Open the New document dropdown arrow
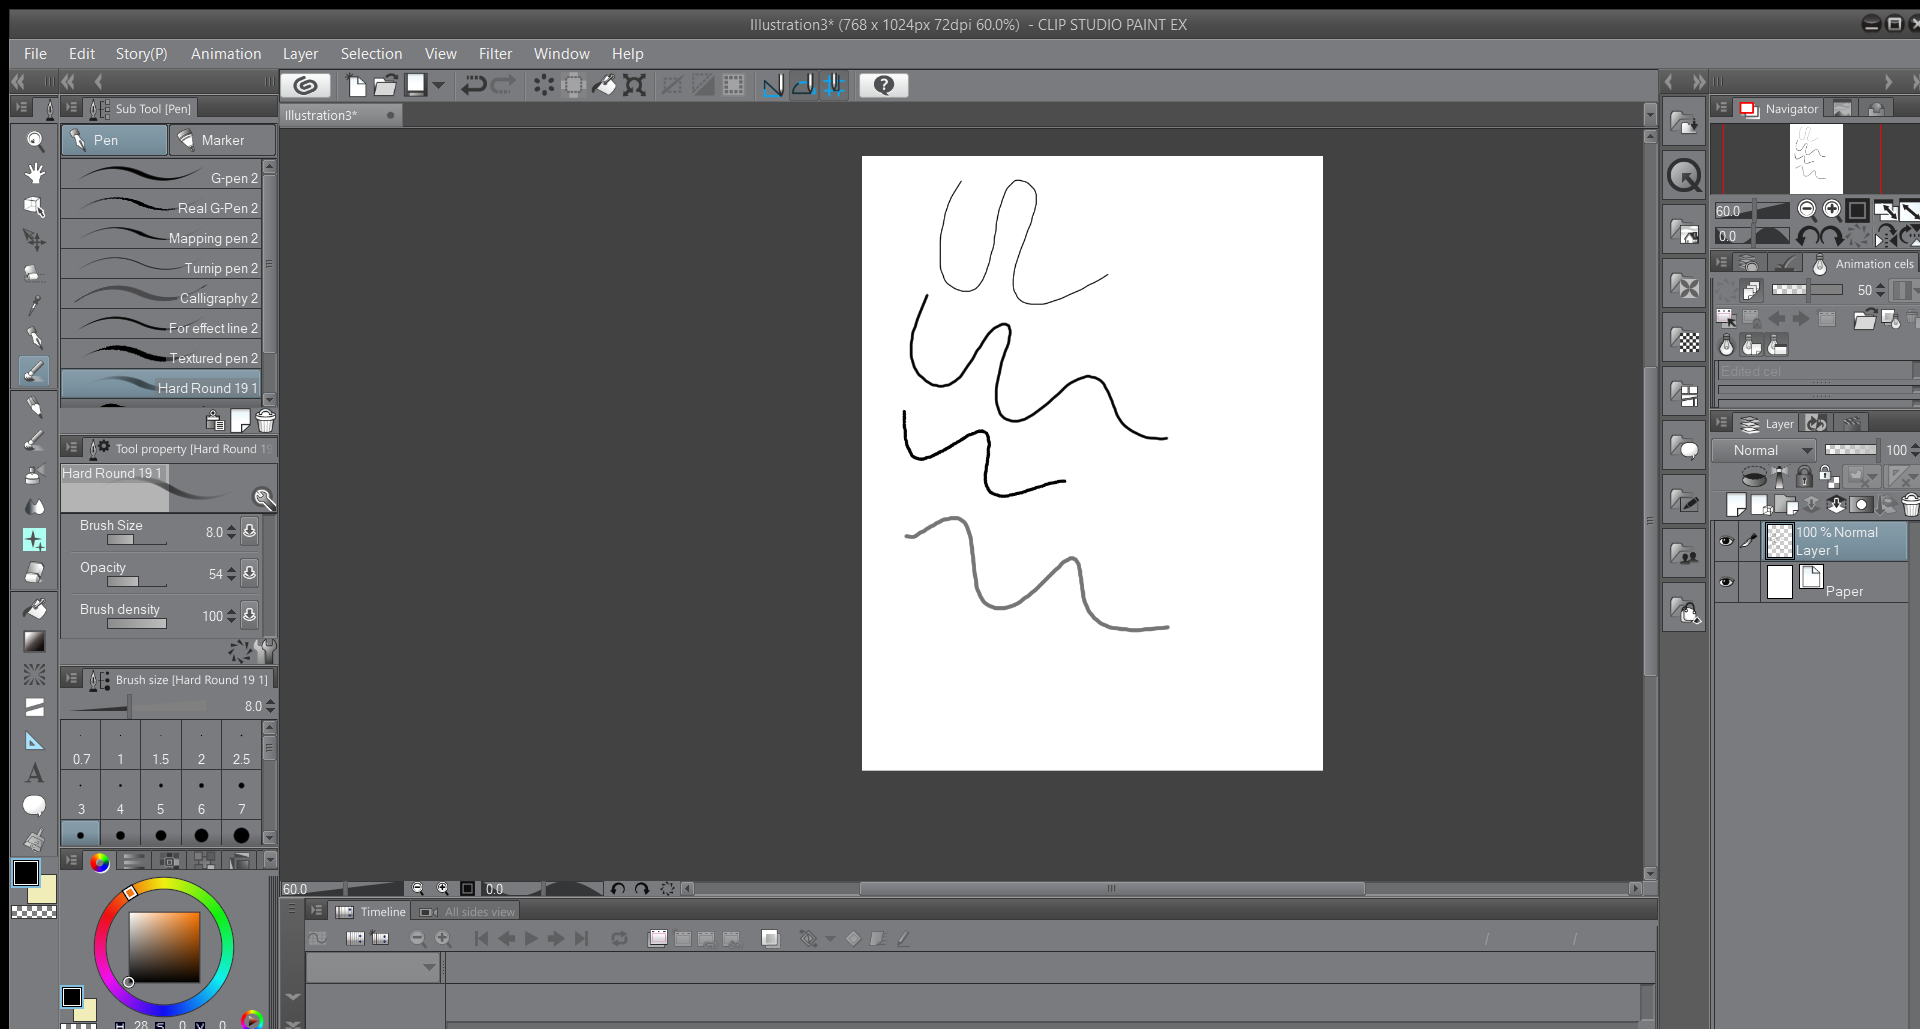Viewport: 1920px width, 1029px height. pyautogui.click(x=438, y=86)
